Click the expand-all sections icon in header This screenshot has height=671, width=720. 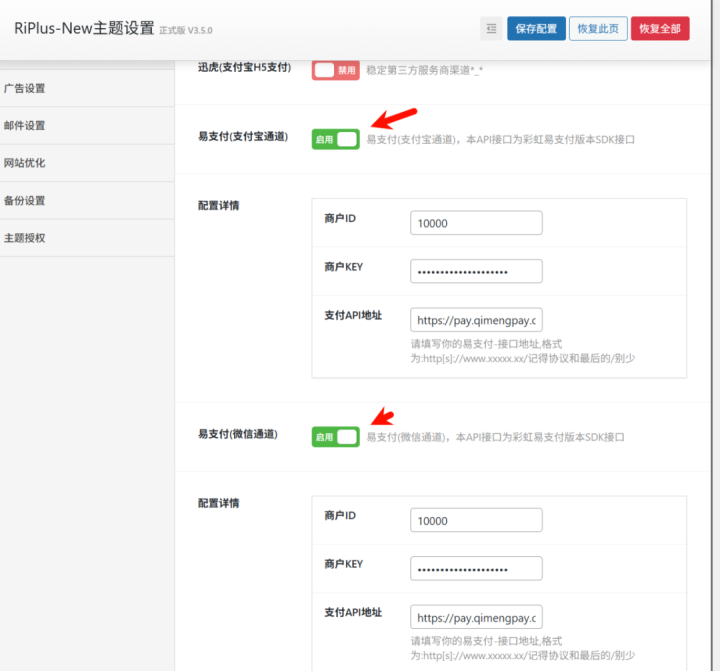coord(491,28)
